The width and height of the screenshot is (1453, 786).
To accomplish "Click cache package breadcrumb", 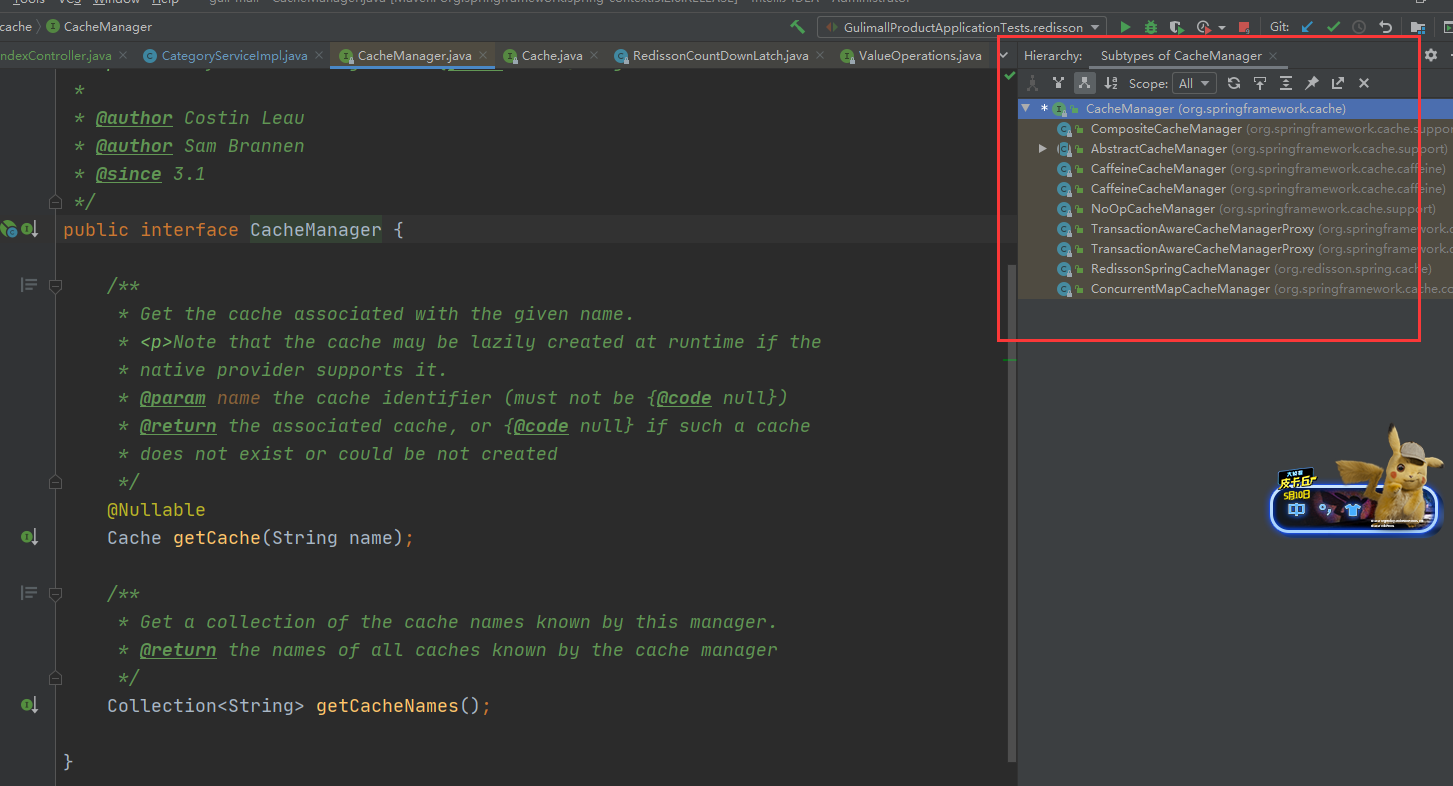I will pyautogui.click(x=15, y=27).
